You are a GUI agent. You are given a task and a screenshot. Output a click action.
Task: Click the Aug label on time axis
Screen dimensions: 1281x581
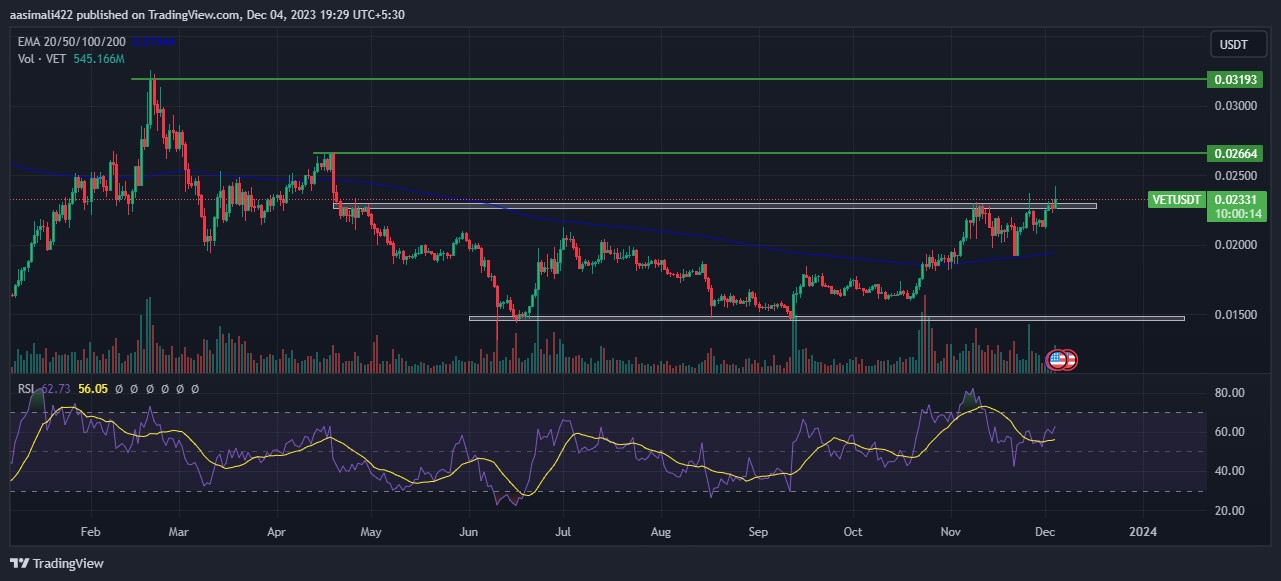pos(660,533)
